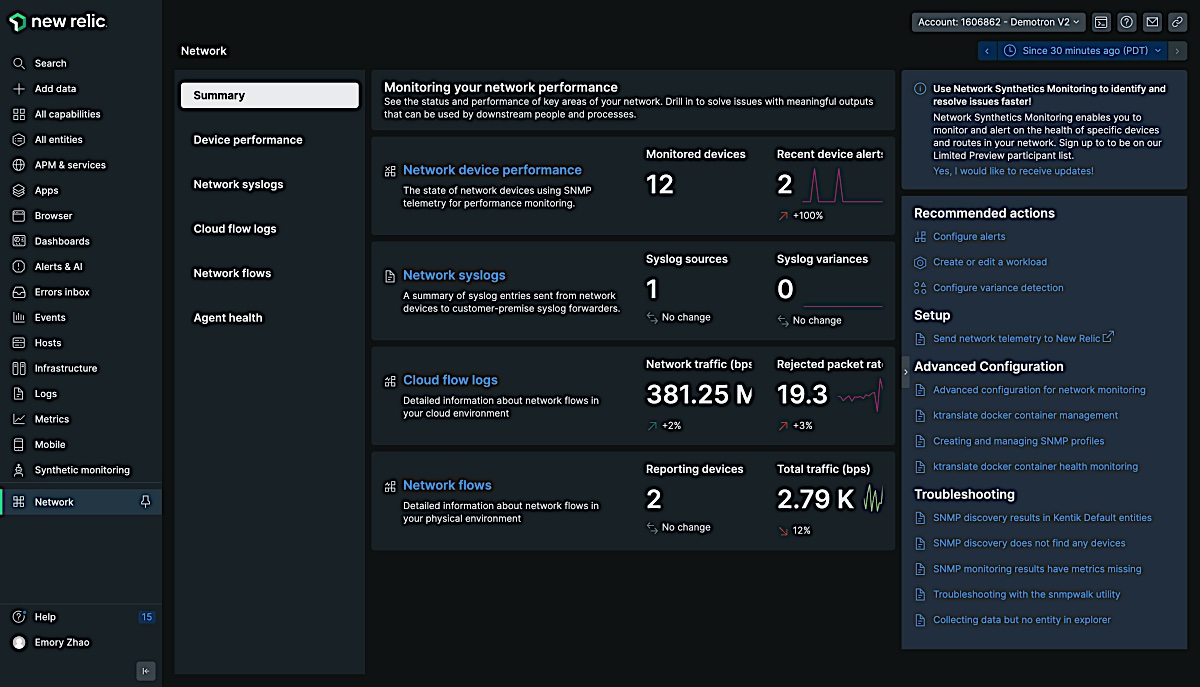Screen dimensions: 1200x687
Task: Click the help question mark icon in header
Action: (x=1126, y=22)
